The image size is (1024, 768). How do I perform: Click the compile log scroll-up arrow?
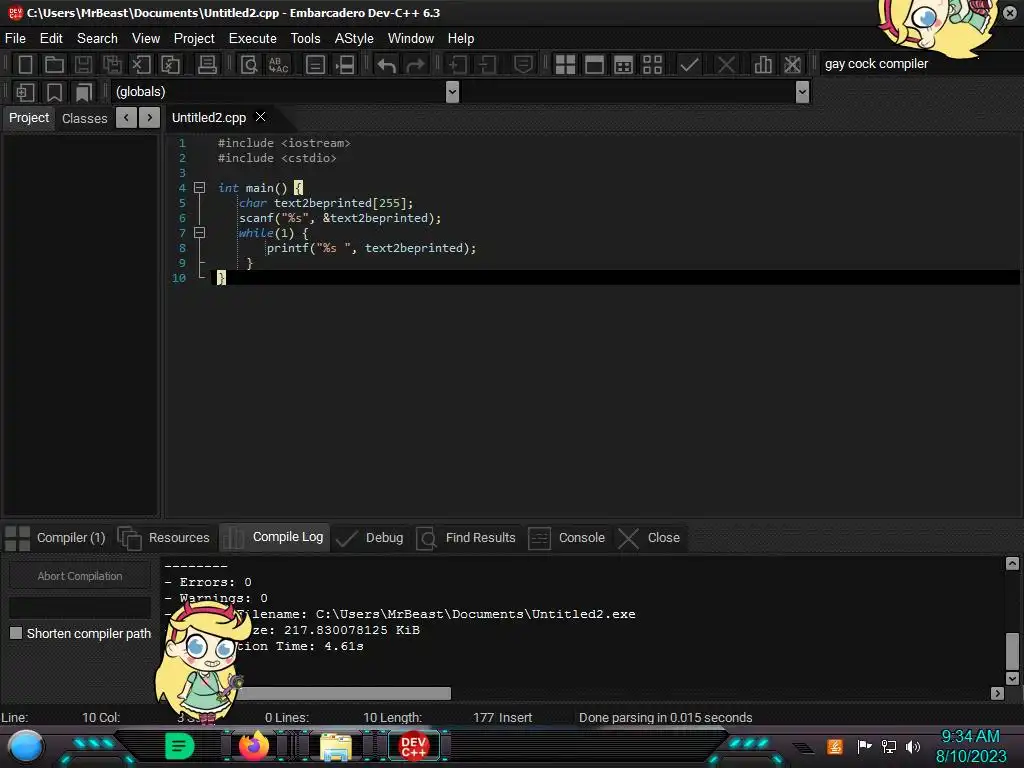[1012, 563]
